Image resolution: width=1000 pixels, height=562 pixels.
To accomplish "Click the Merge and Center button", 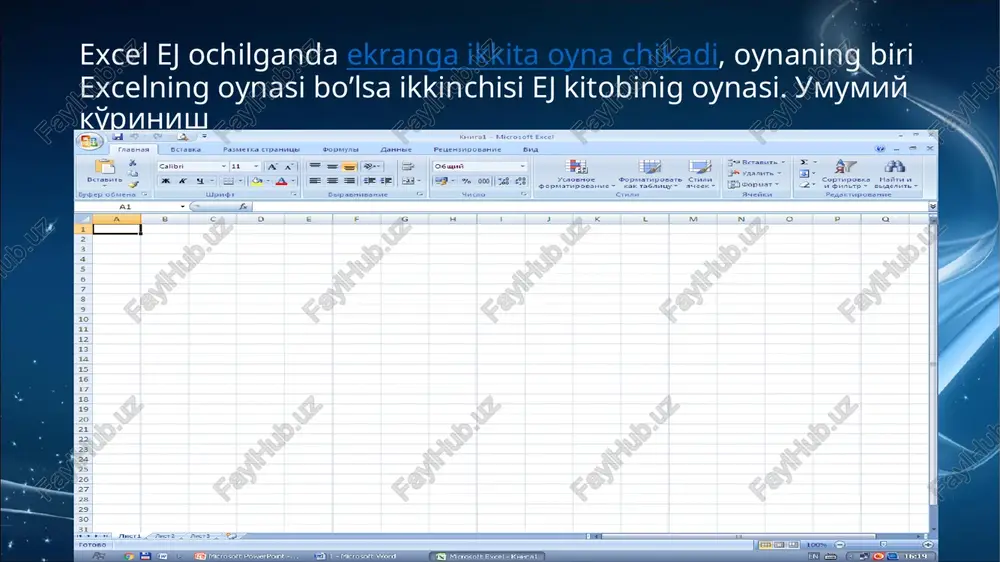I will [410, 181].
